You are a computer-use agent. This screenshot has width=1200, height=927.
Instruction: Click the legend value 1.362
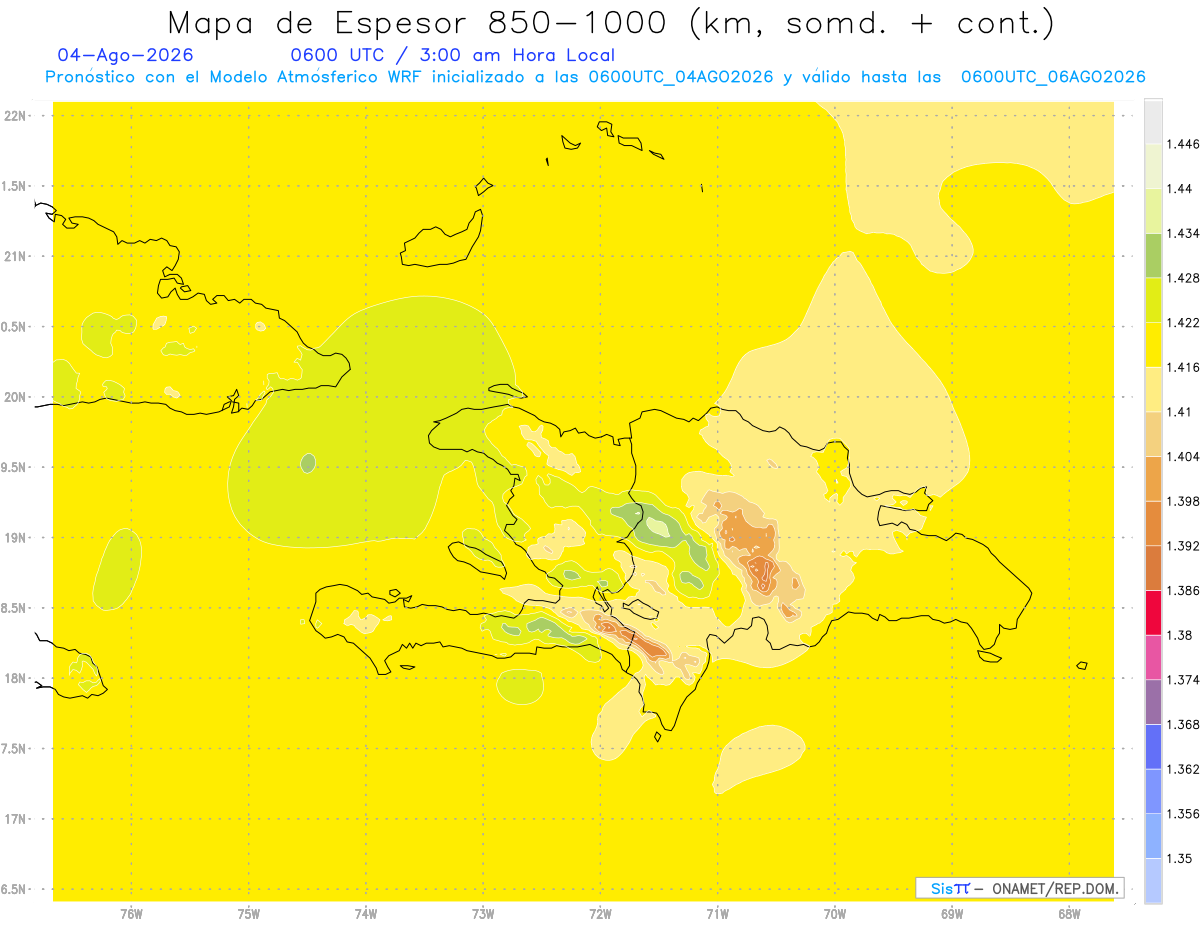[1182, 769]
